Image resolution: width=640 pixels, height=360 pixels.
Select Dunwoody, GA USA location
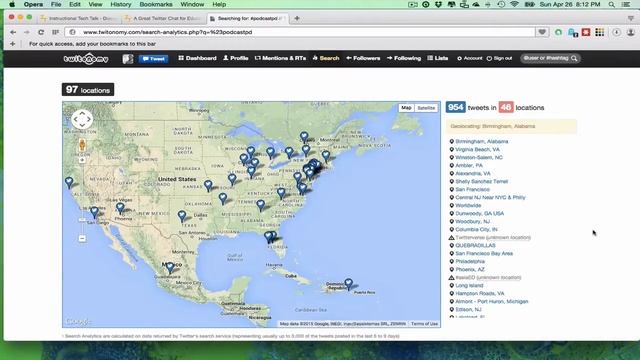[x=479, y=213]
